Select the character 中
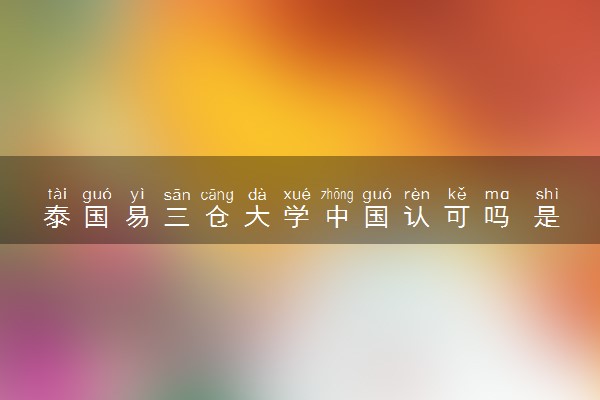600x400 pixels. [337, 217]
